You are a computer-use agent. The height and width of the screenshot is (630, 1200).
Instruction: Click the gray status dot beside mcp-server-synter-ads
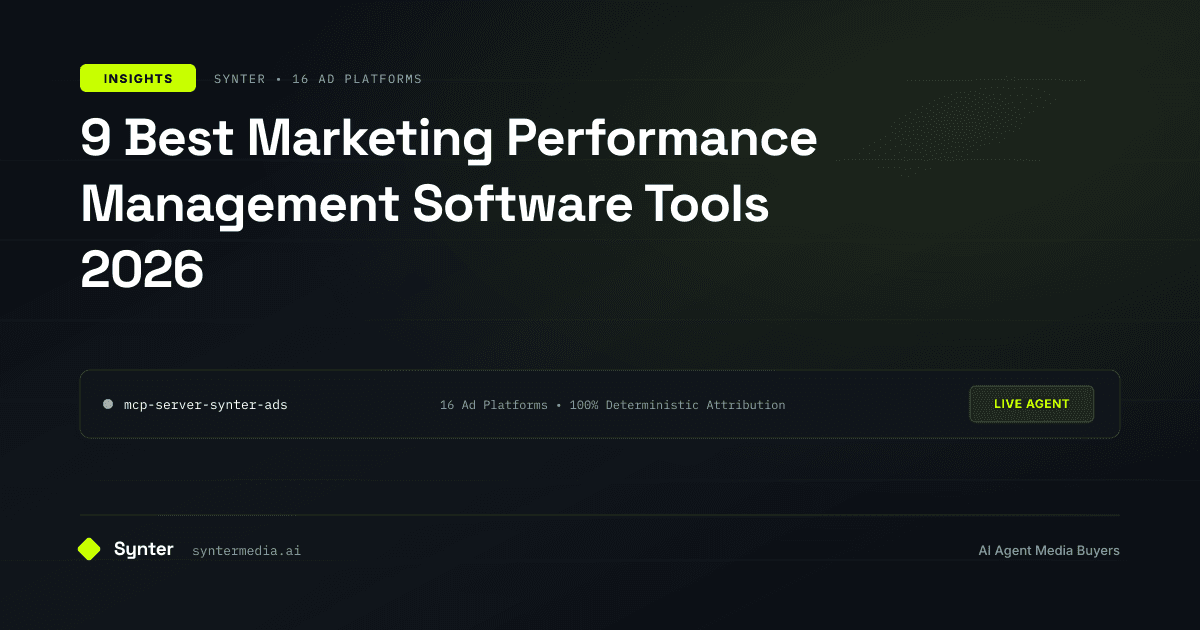coord(108,404)
